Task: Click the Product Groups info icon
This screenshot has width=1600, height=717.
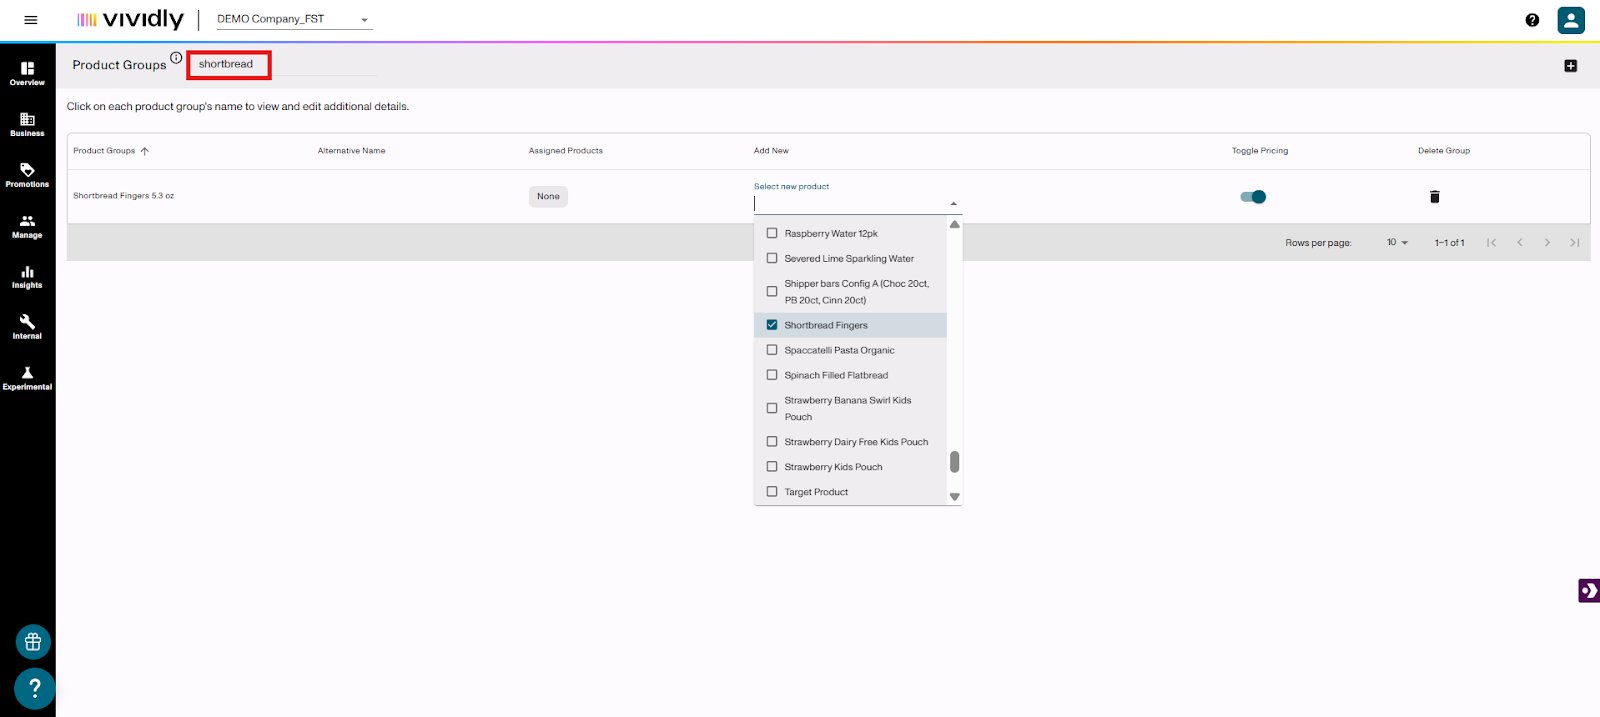Action: coord(176,58)
